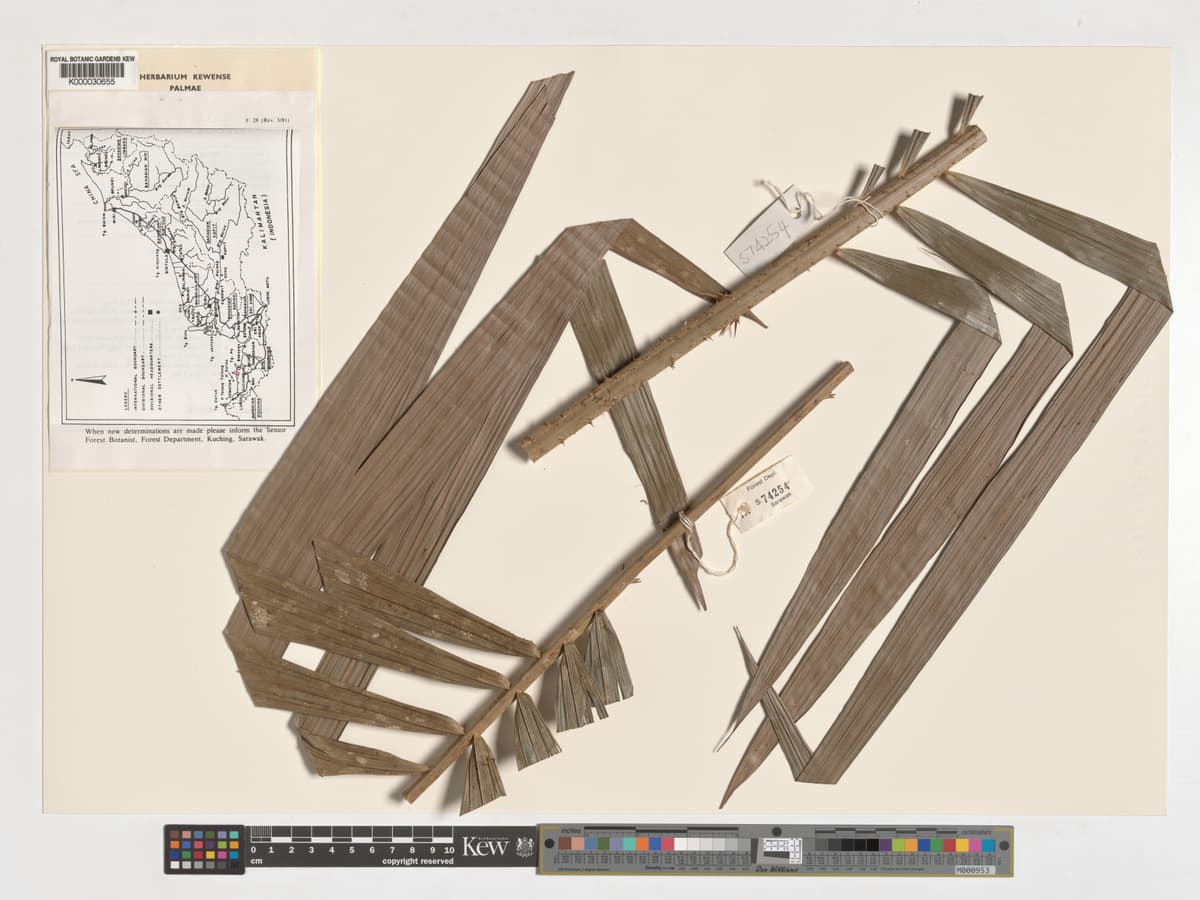Click the M000953 label on the color bar
Image resolution: width=1200 pixels, height=900 pixels.
pyautogui.click(x=973, y=870)
